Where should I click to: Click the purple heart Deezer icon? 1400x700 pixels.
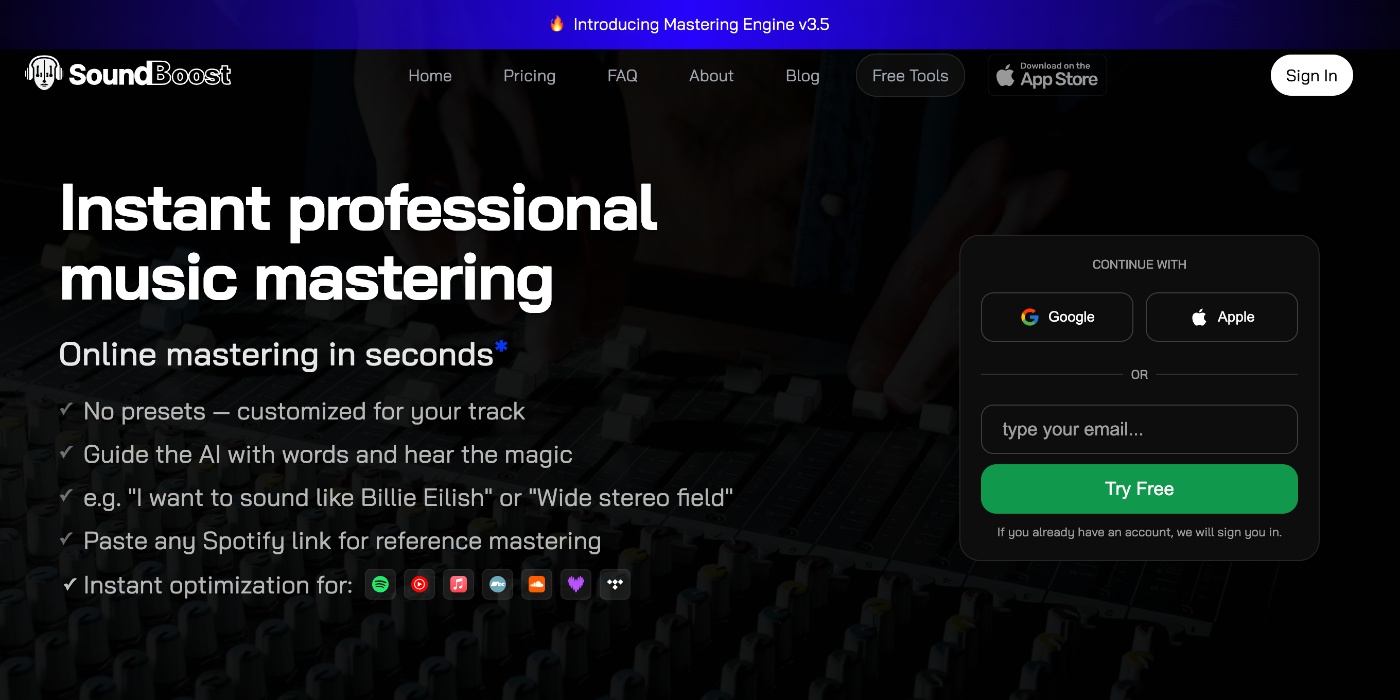576,585
